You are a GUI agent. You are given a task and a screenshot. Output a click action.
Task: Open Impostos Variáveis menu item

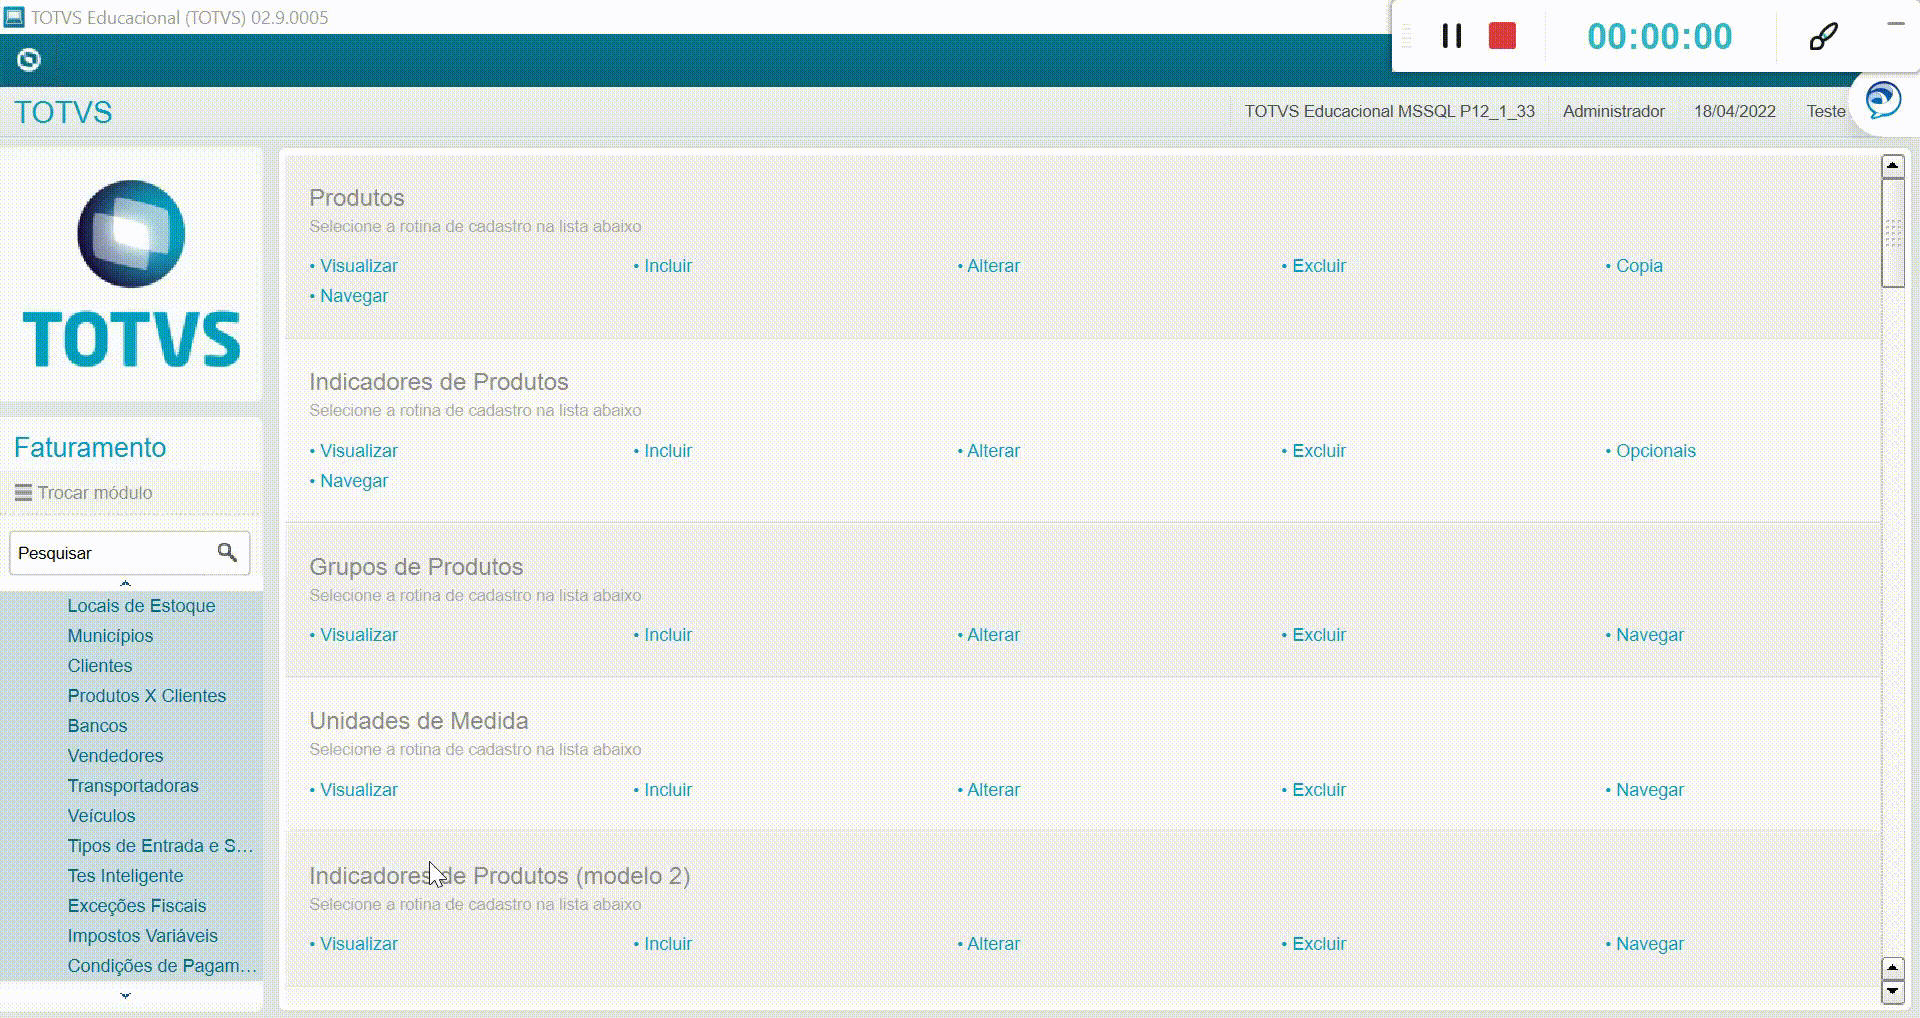pyautogui.click(x=142, y=936)
